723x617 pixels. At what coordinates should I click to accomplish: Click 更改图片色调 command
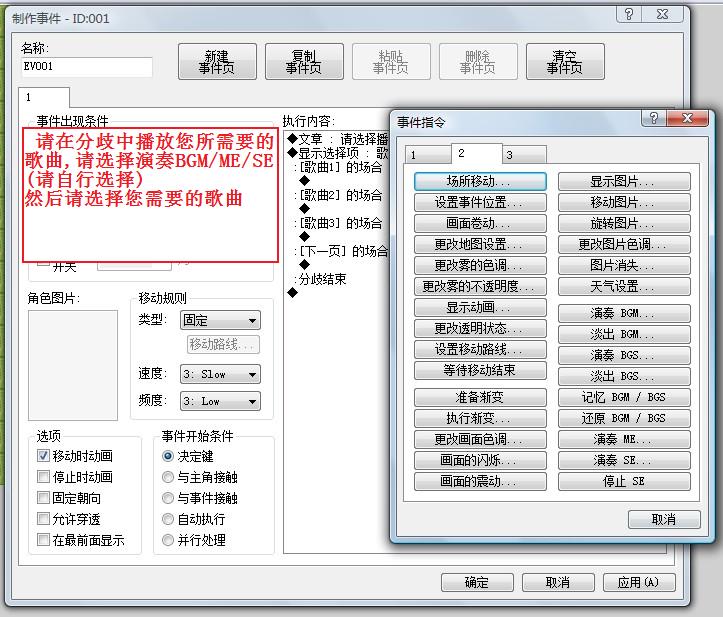coord(624,244)
